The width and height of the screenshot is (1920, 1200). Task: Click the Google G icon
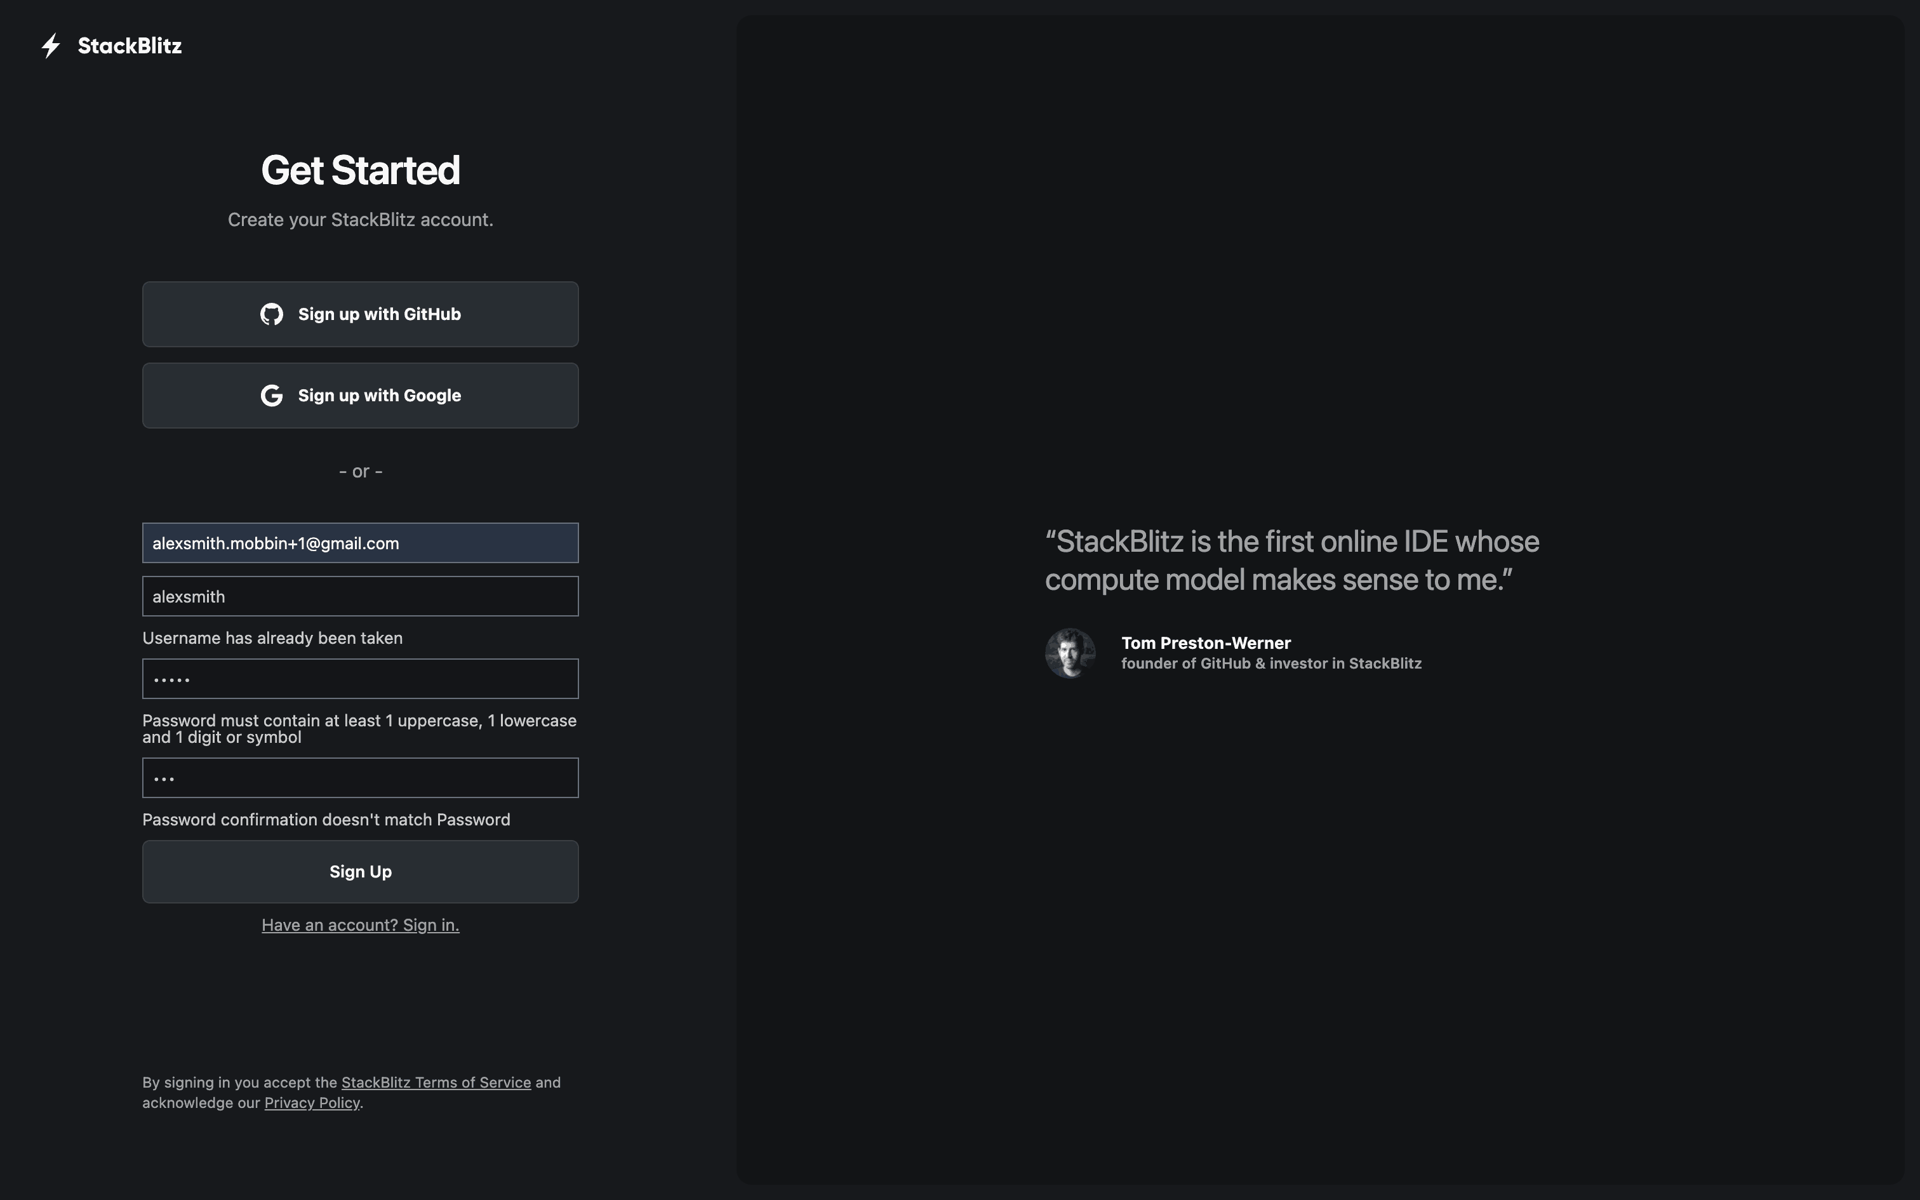(x=271, y=395)
